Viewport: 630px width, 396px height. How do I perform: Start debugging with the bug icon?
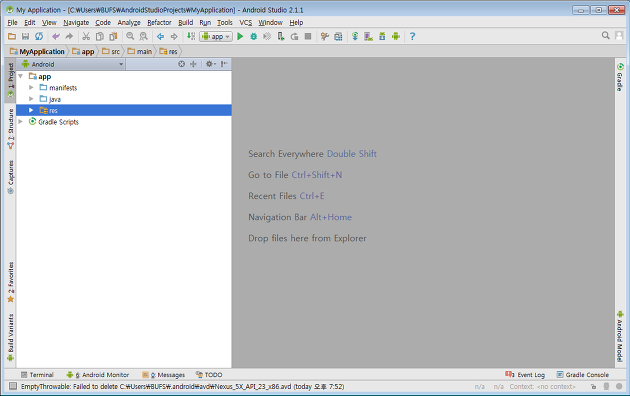254,37
